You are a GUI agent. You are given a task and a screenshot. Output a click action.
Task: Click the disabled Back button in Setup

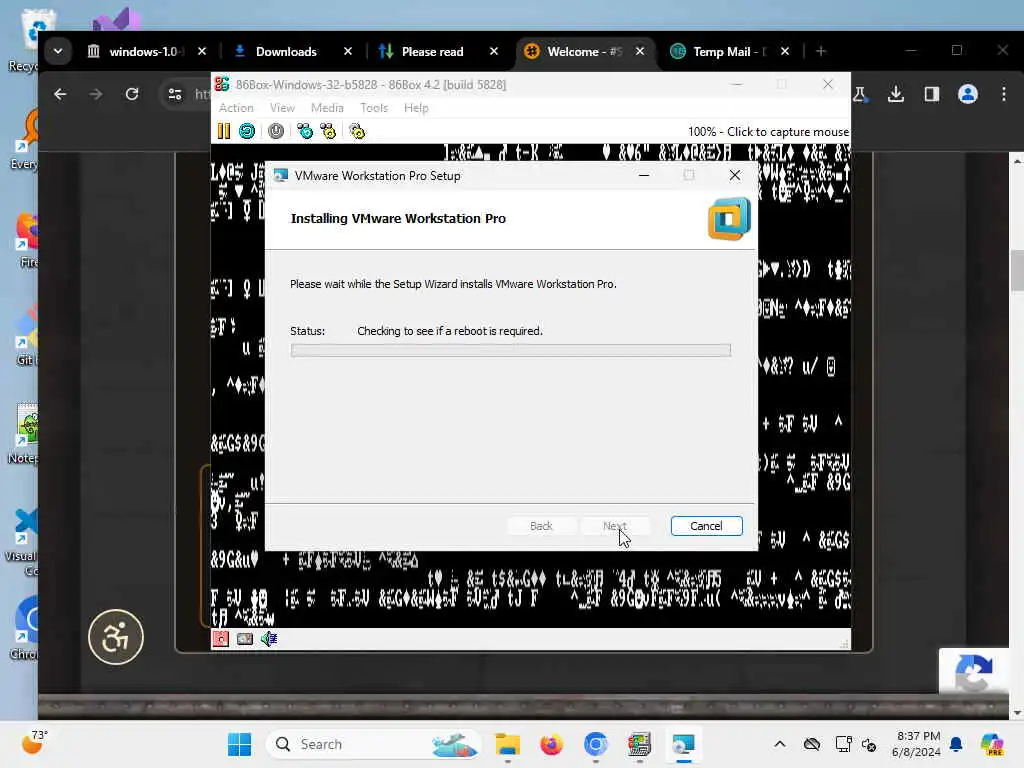click(541, 526)
